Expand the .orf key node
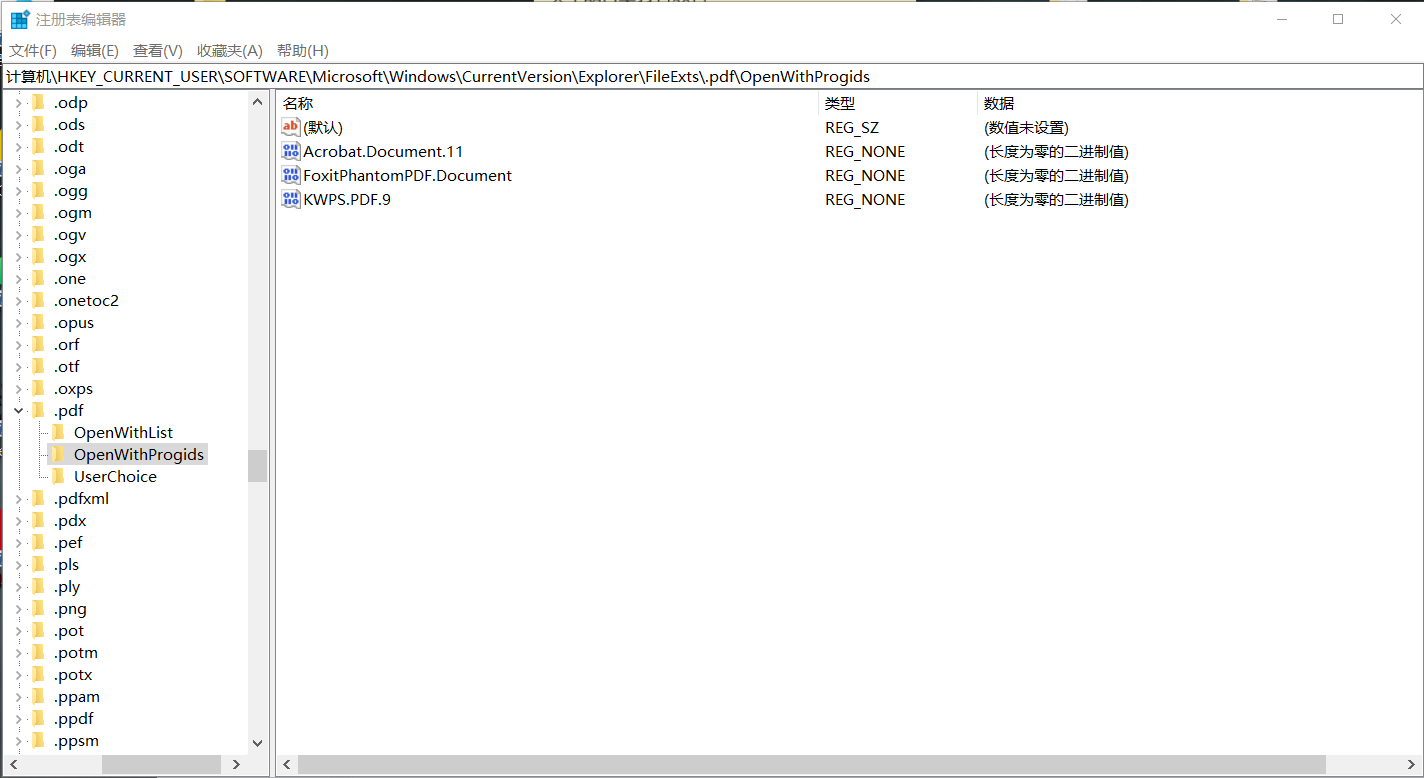 coord(18,344)
